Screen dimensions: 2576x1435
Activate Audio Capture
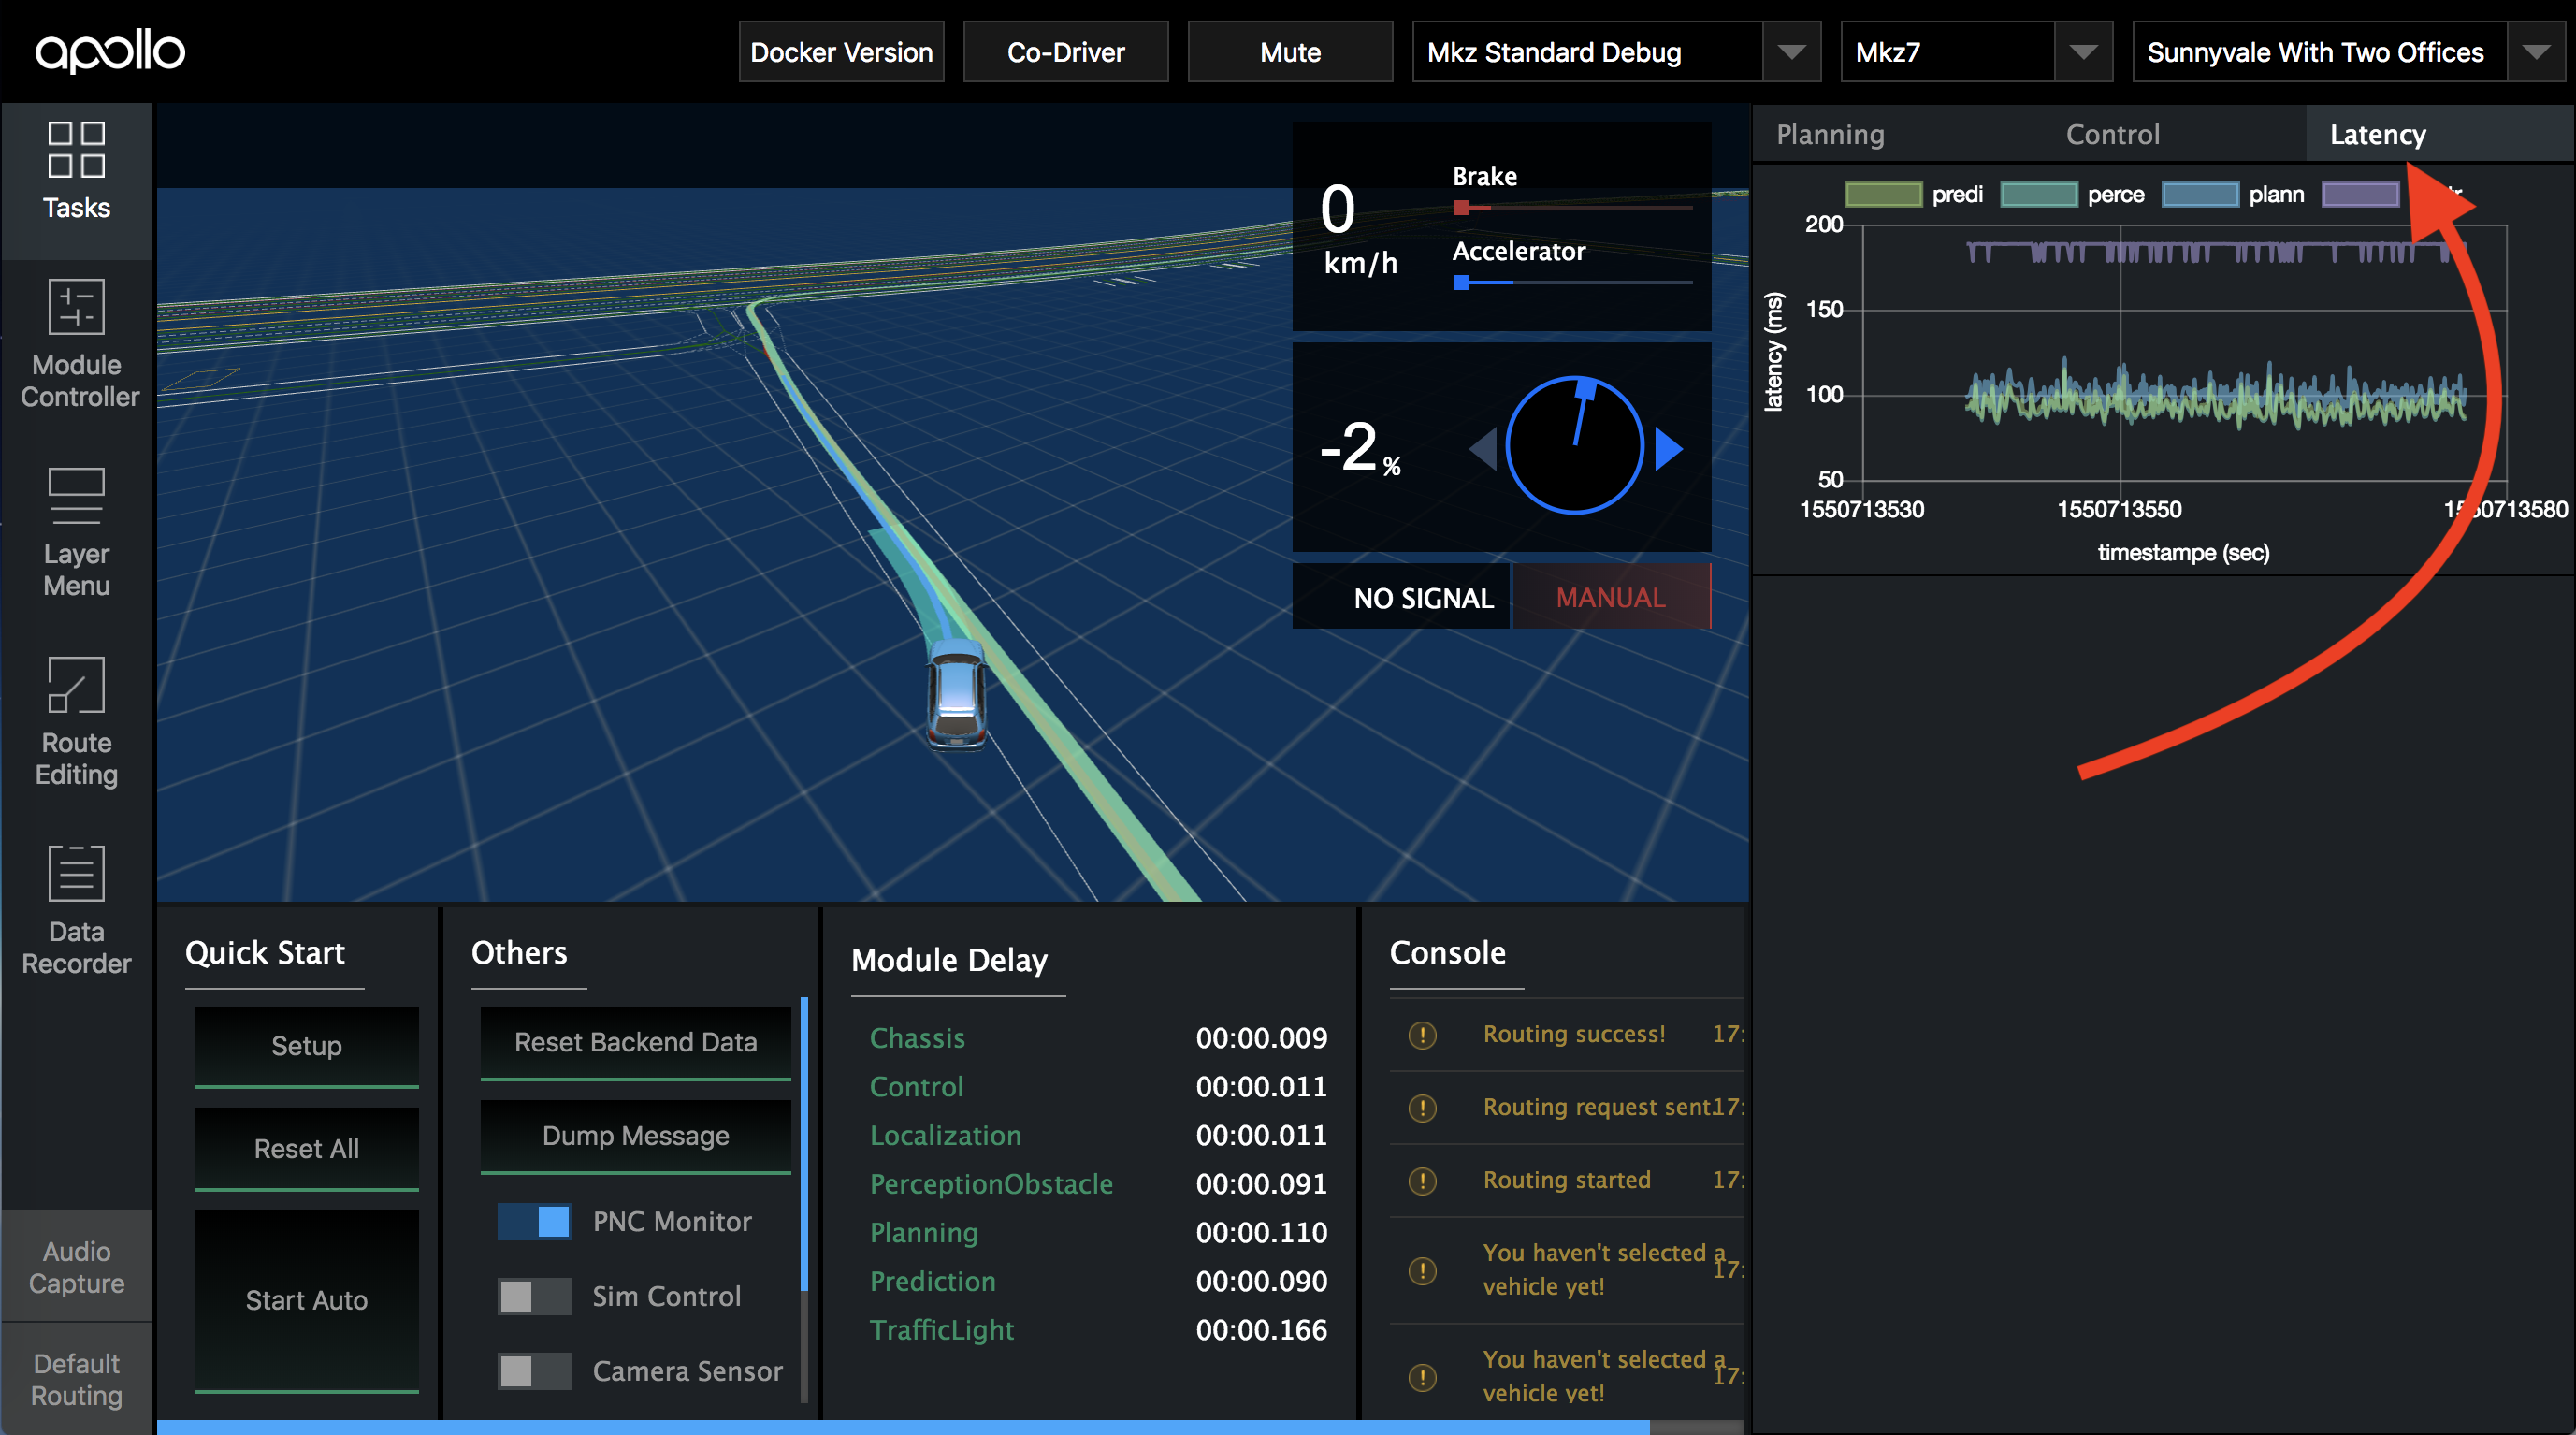click(76, 1265)
